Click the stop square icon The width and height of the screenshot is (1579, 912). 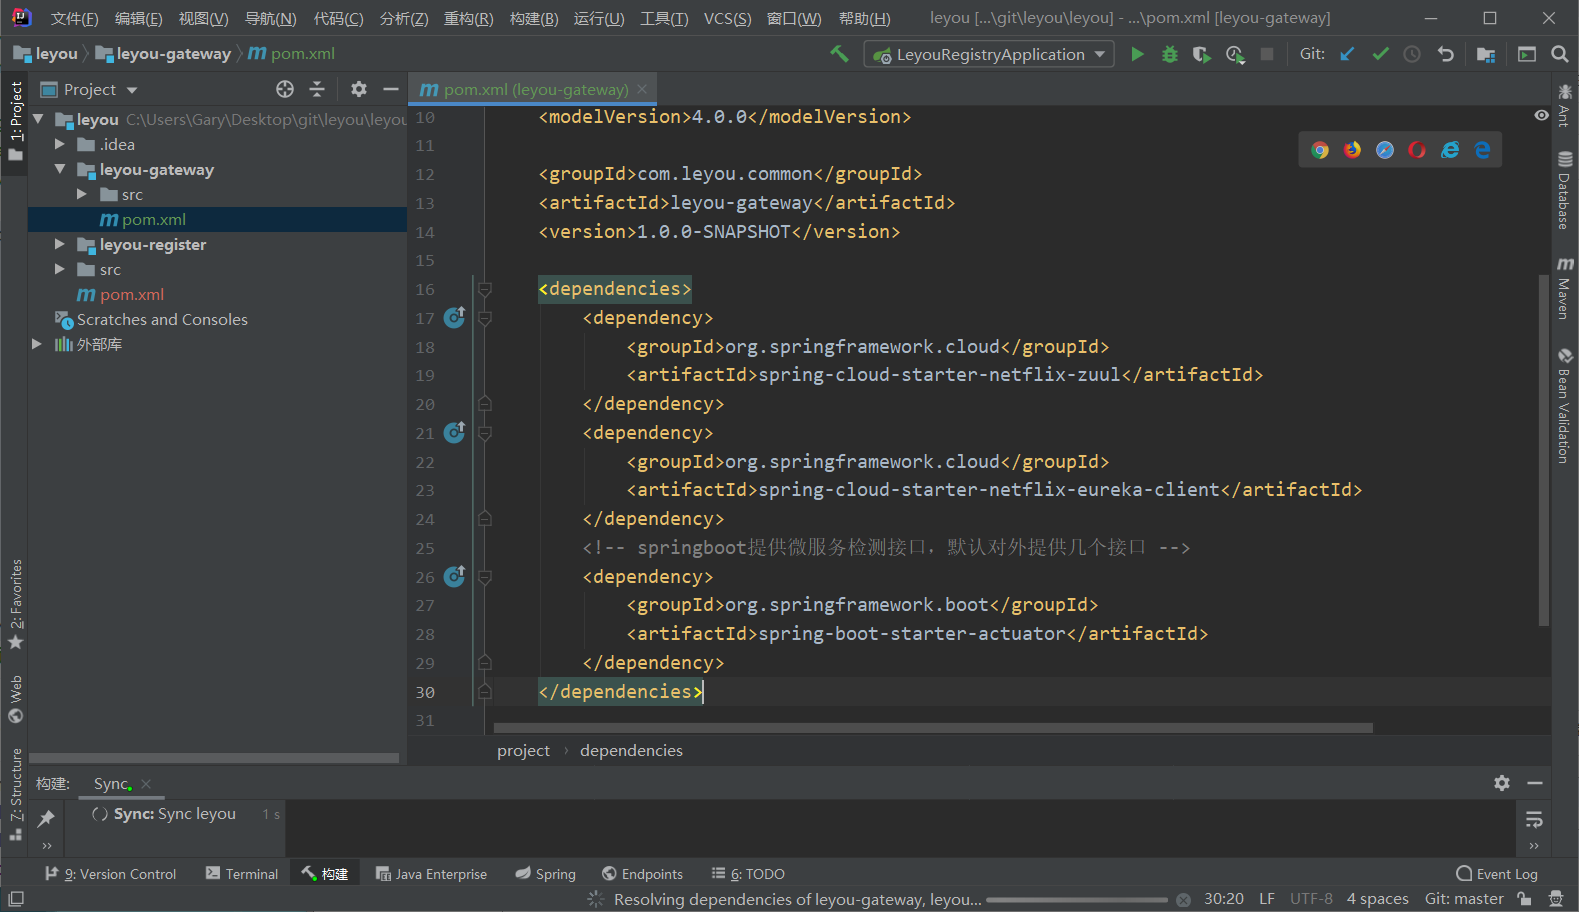tap(1267, 54)
